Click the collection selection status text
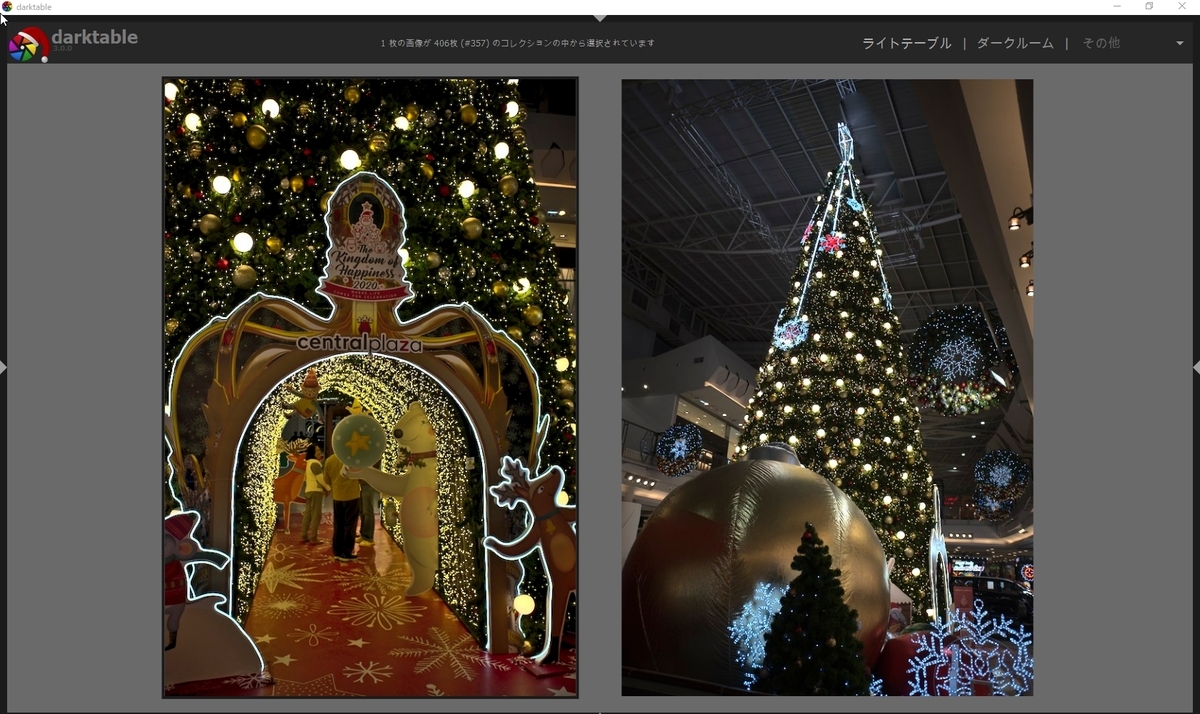This screenshot has height=714, width=1200. click(518, 44)
